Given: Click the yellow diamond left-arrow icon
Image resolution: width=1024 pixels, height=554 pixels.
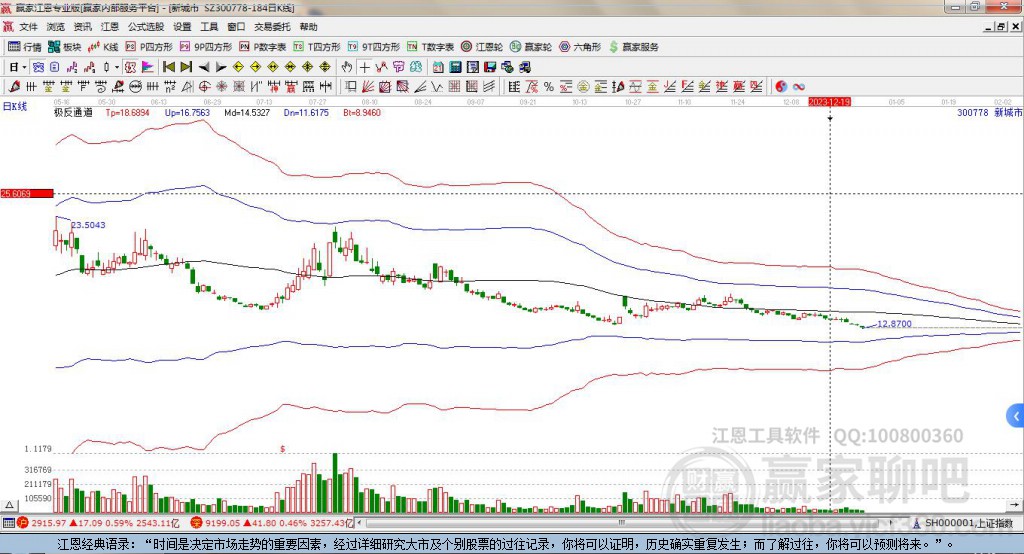Looking at the screenshot, I should point(238,67).
